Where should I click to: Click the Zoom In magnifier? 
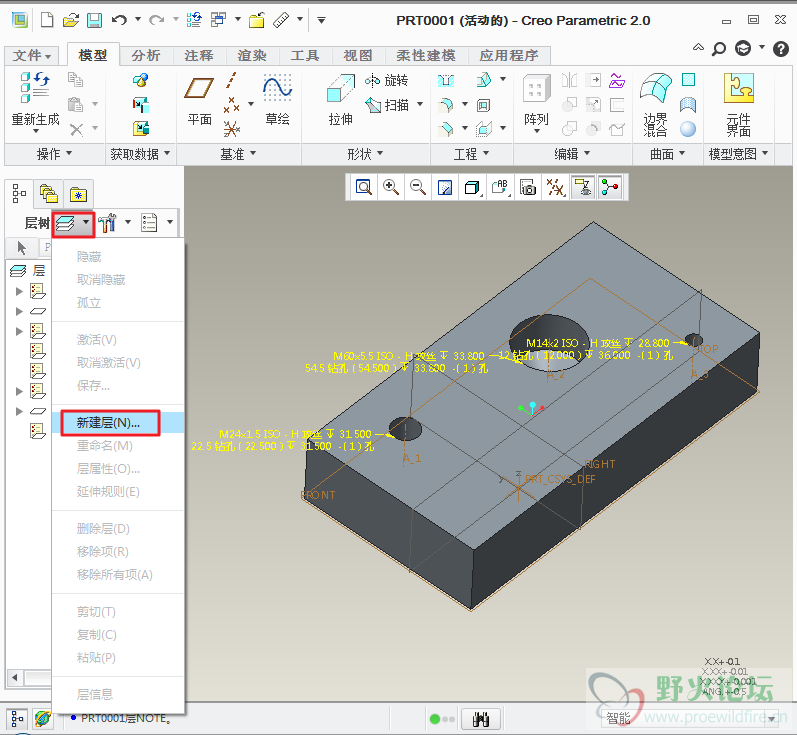click(x=391, y=187)
